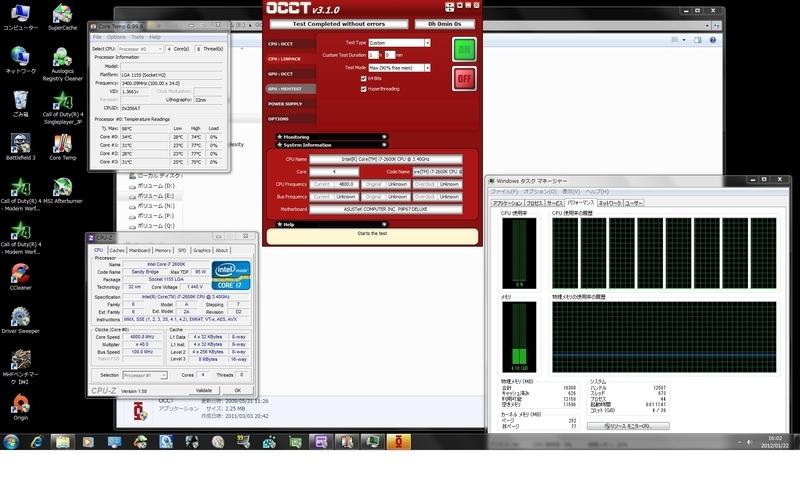Select the Driver Sweeper desktop icon

click(x=20, y=320)
